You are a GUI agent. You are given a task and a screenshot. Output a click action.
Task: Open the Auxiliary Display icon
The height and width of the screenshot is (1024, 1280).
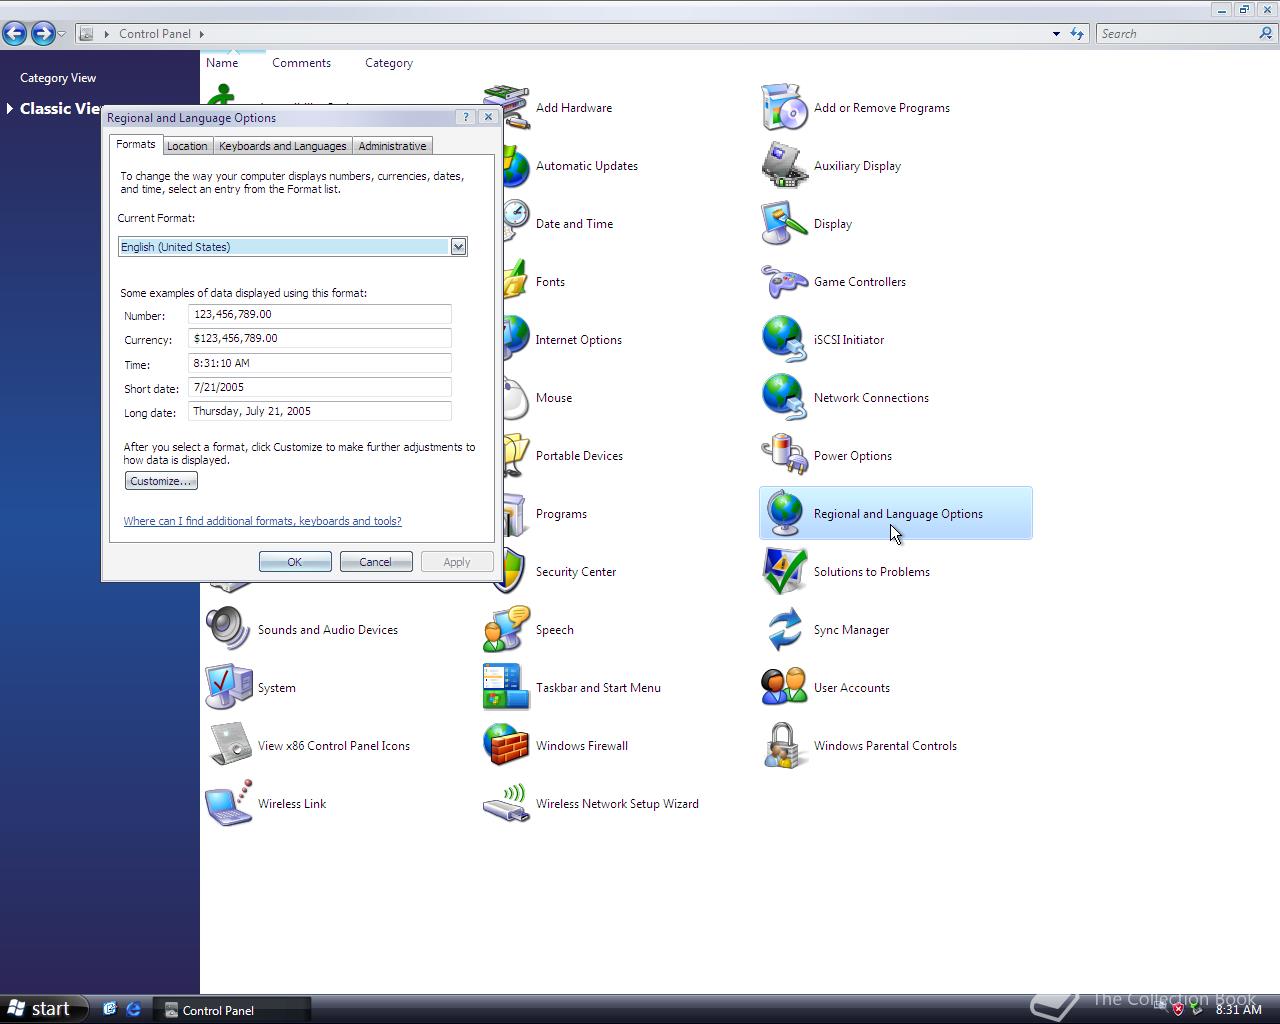pos(784,166)
